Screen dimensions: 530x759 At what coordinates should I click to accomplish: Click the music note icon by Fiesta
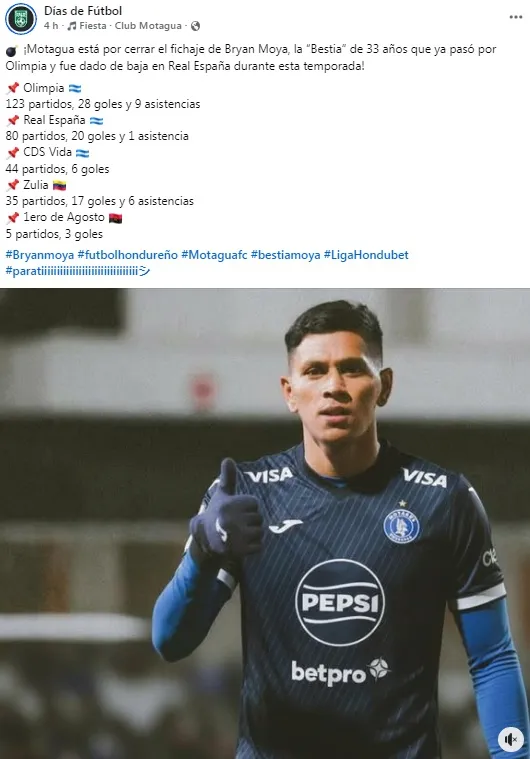click(x=72, y=26)
